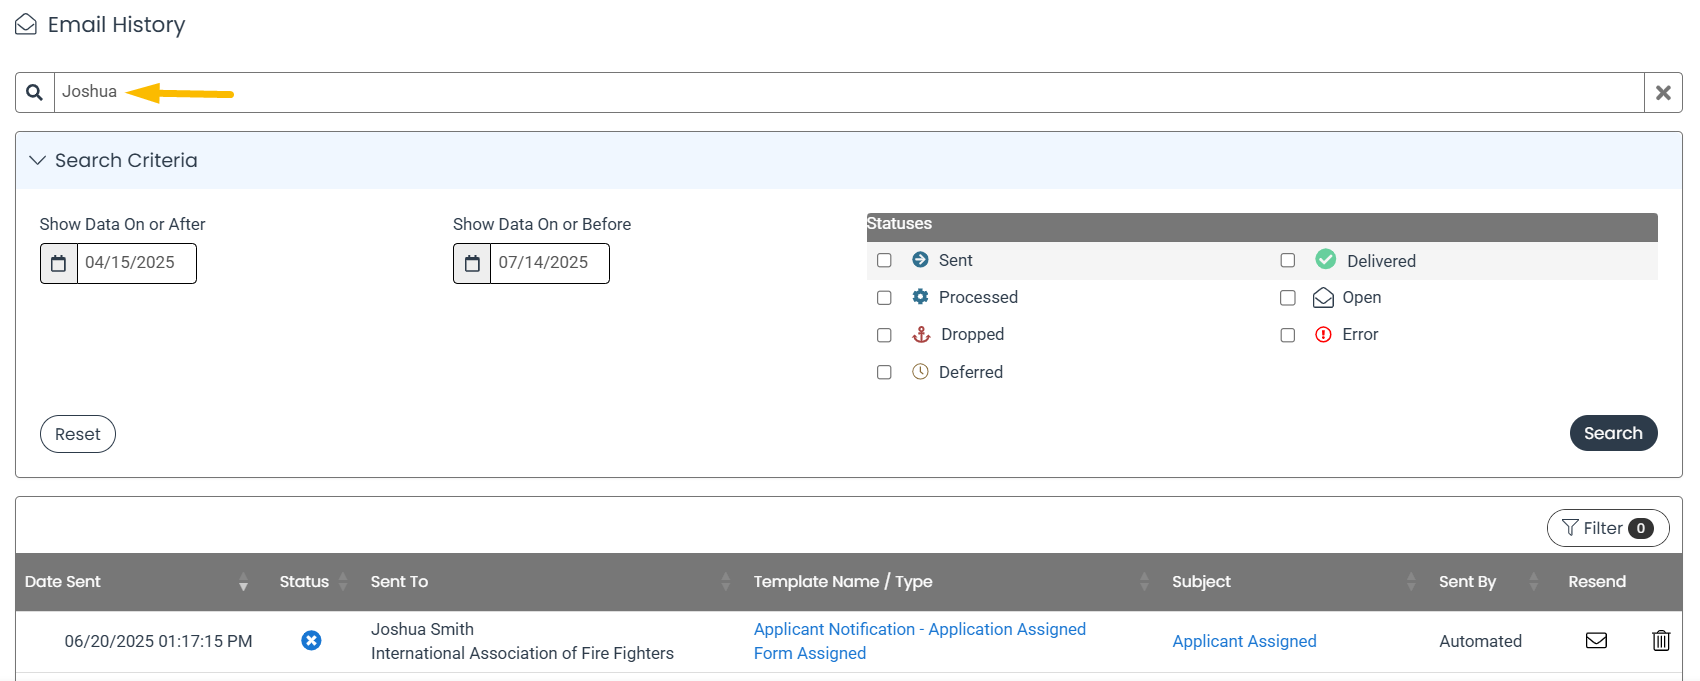The image size is (1700, 681).
Task: Open the Filter button
Action: (x=1608, y=528)
